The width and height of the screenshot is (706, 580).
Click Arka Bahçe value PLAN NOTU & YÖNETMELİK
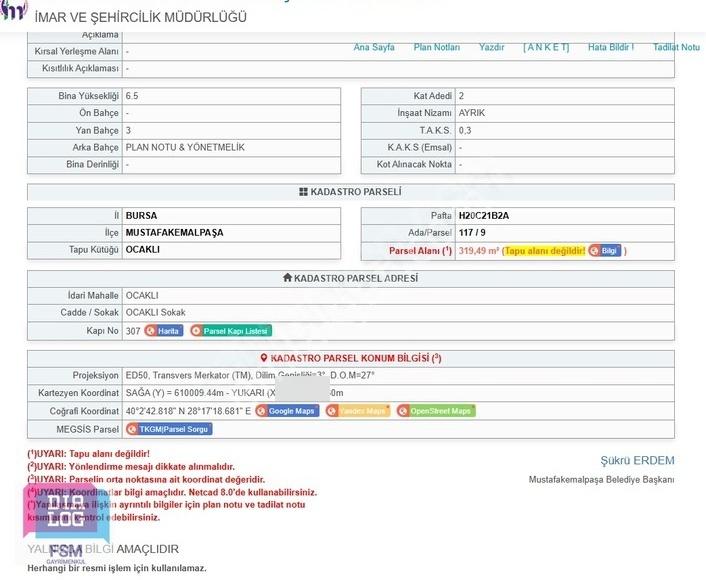[185, 147]
